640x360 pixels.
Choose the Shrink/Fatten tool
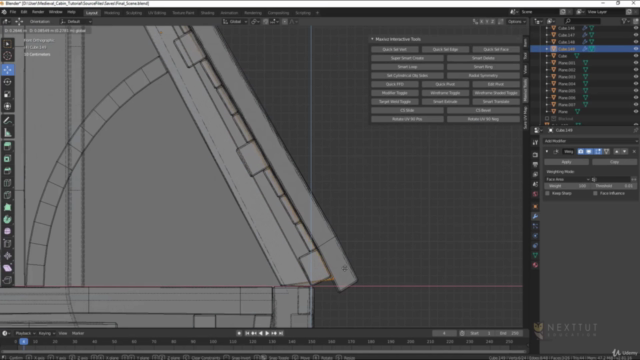[7, 256]
